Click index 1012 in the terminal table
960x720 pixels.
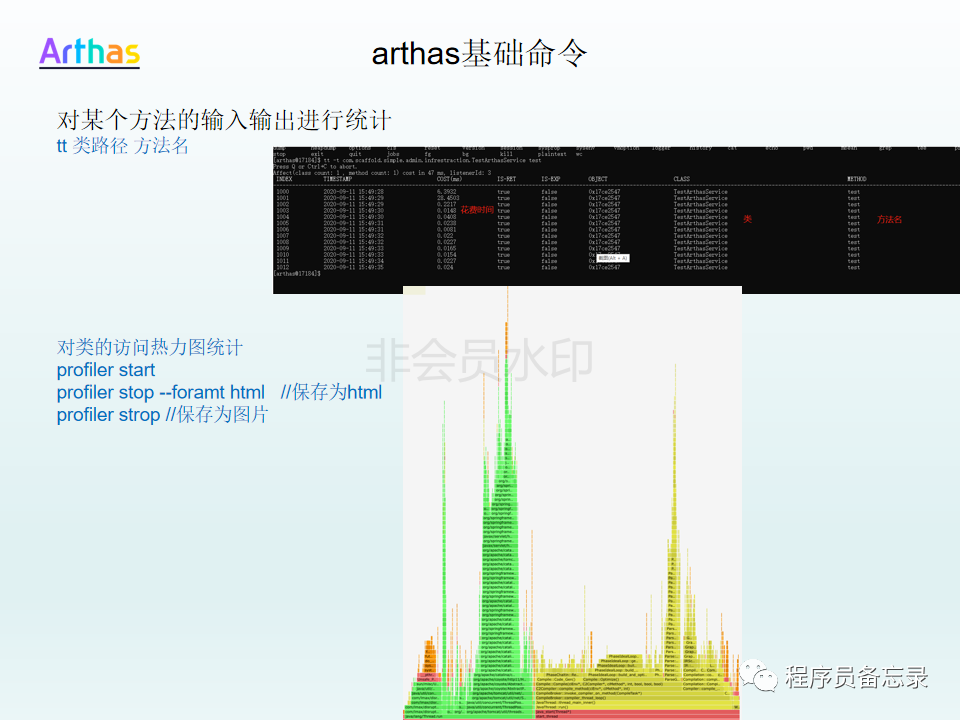(x=282, y=267)
